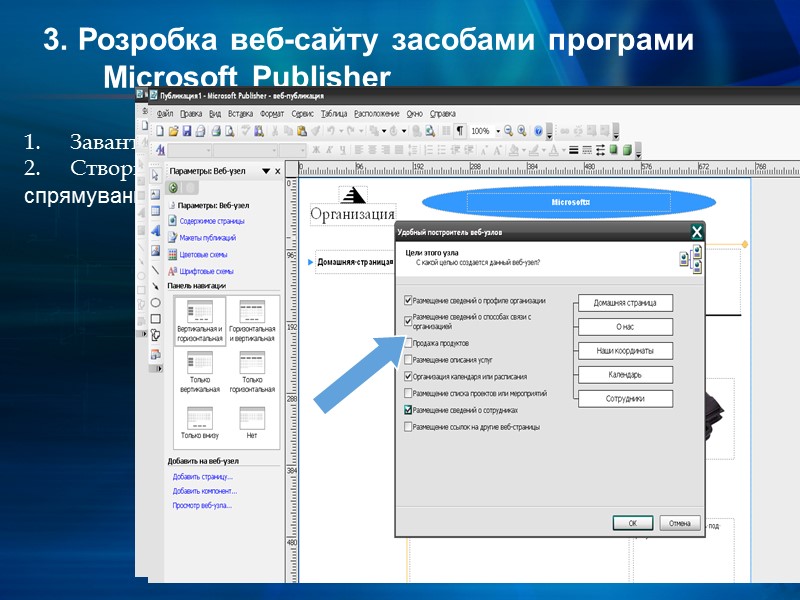
Task: Open the task pane title dropdown arrow
Action: tap(266, 171)
